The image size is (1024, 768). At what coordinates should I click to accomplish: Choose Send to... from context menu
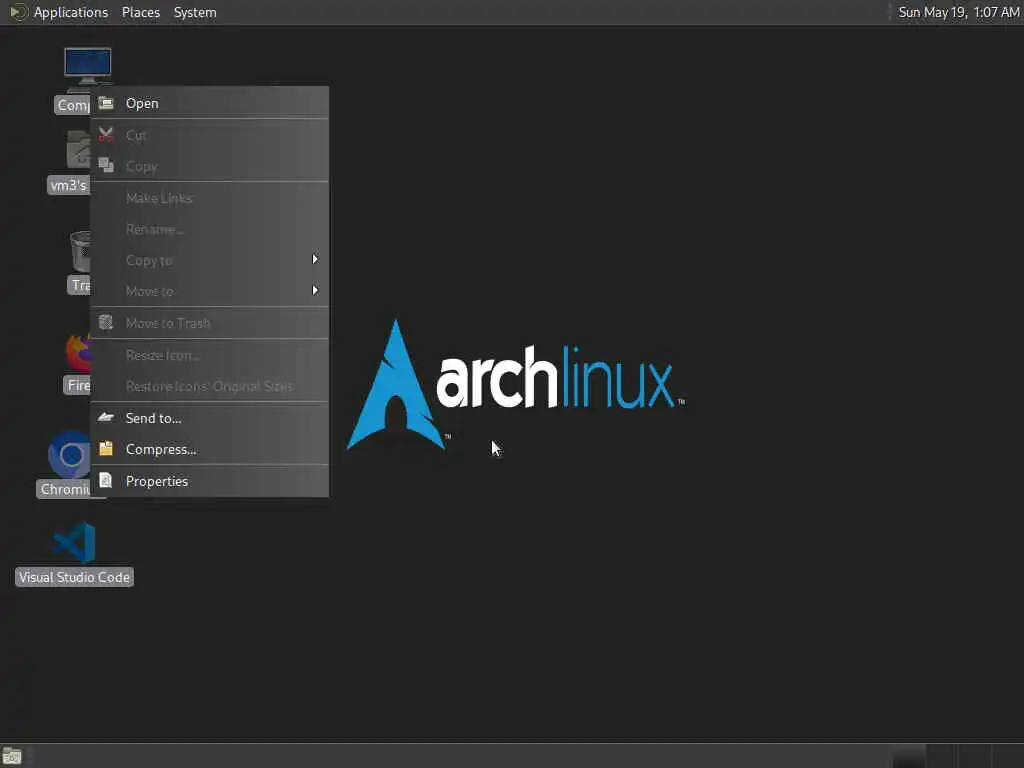point(210,418)
